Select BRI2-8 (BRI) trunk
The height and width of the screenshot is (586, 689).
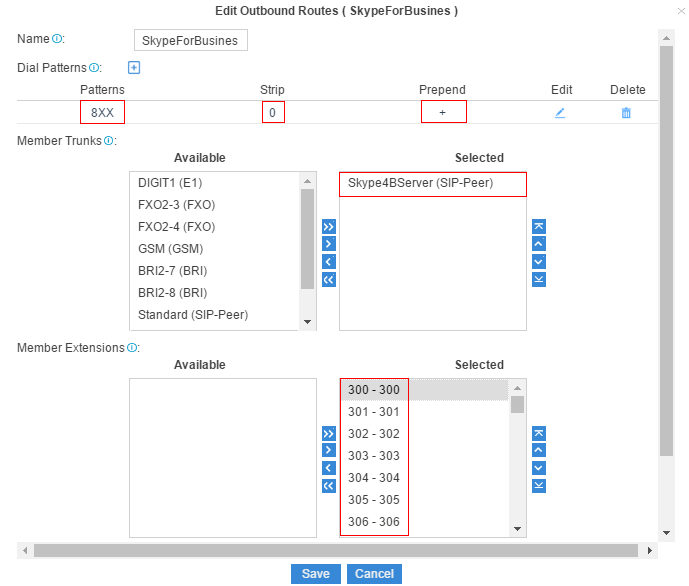point(214,293)
